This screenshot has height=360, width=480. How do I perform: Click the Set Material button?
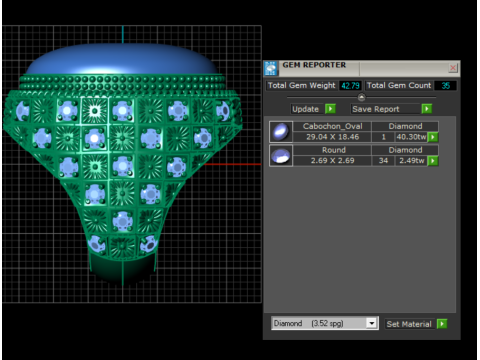tap(410, 324)
